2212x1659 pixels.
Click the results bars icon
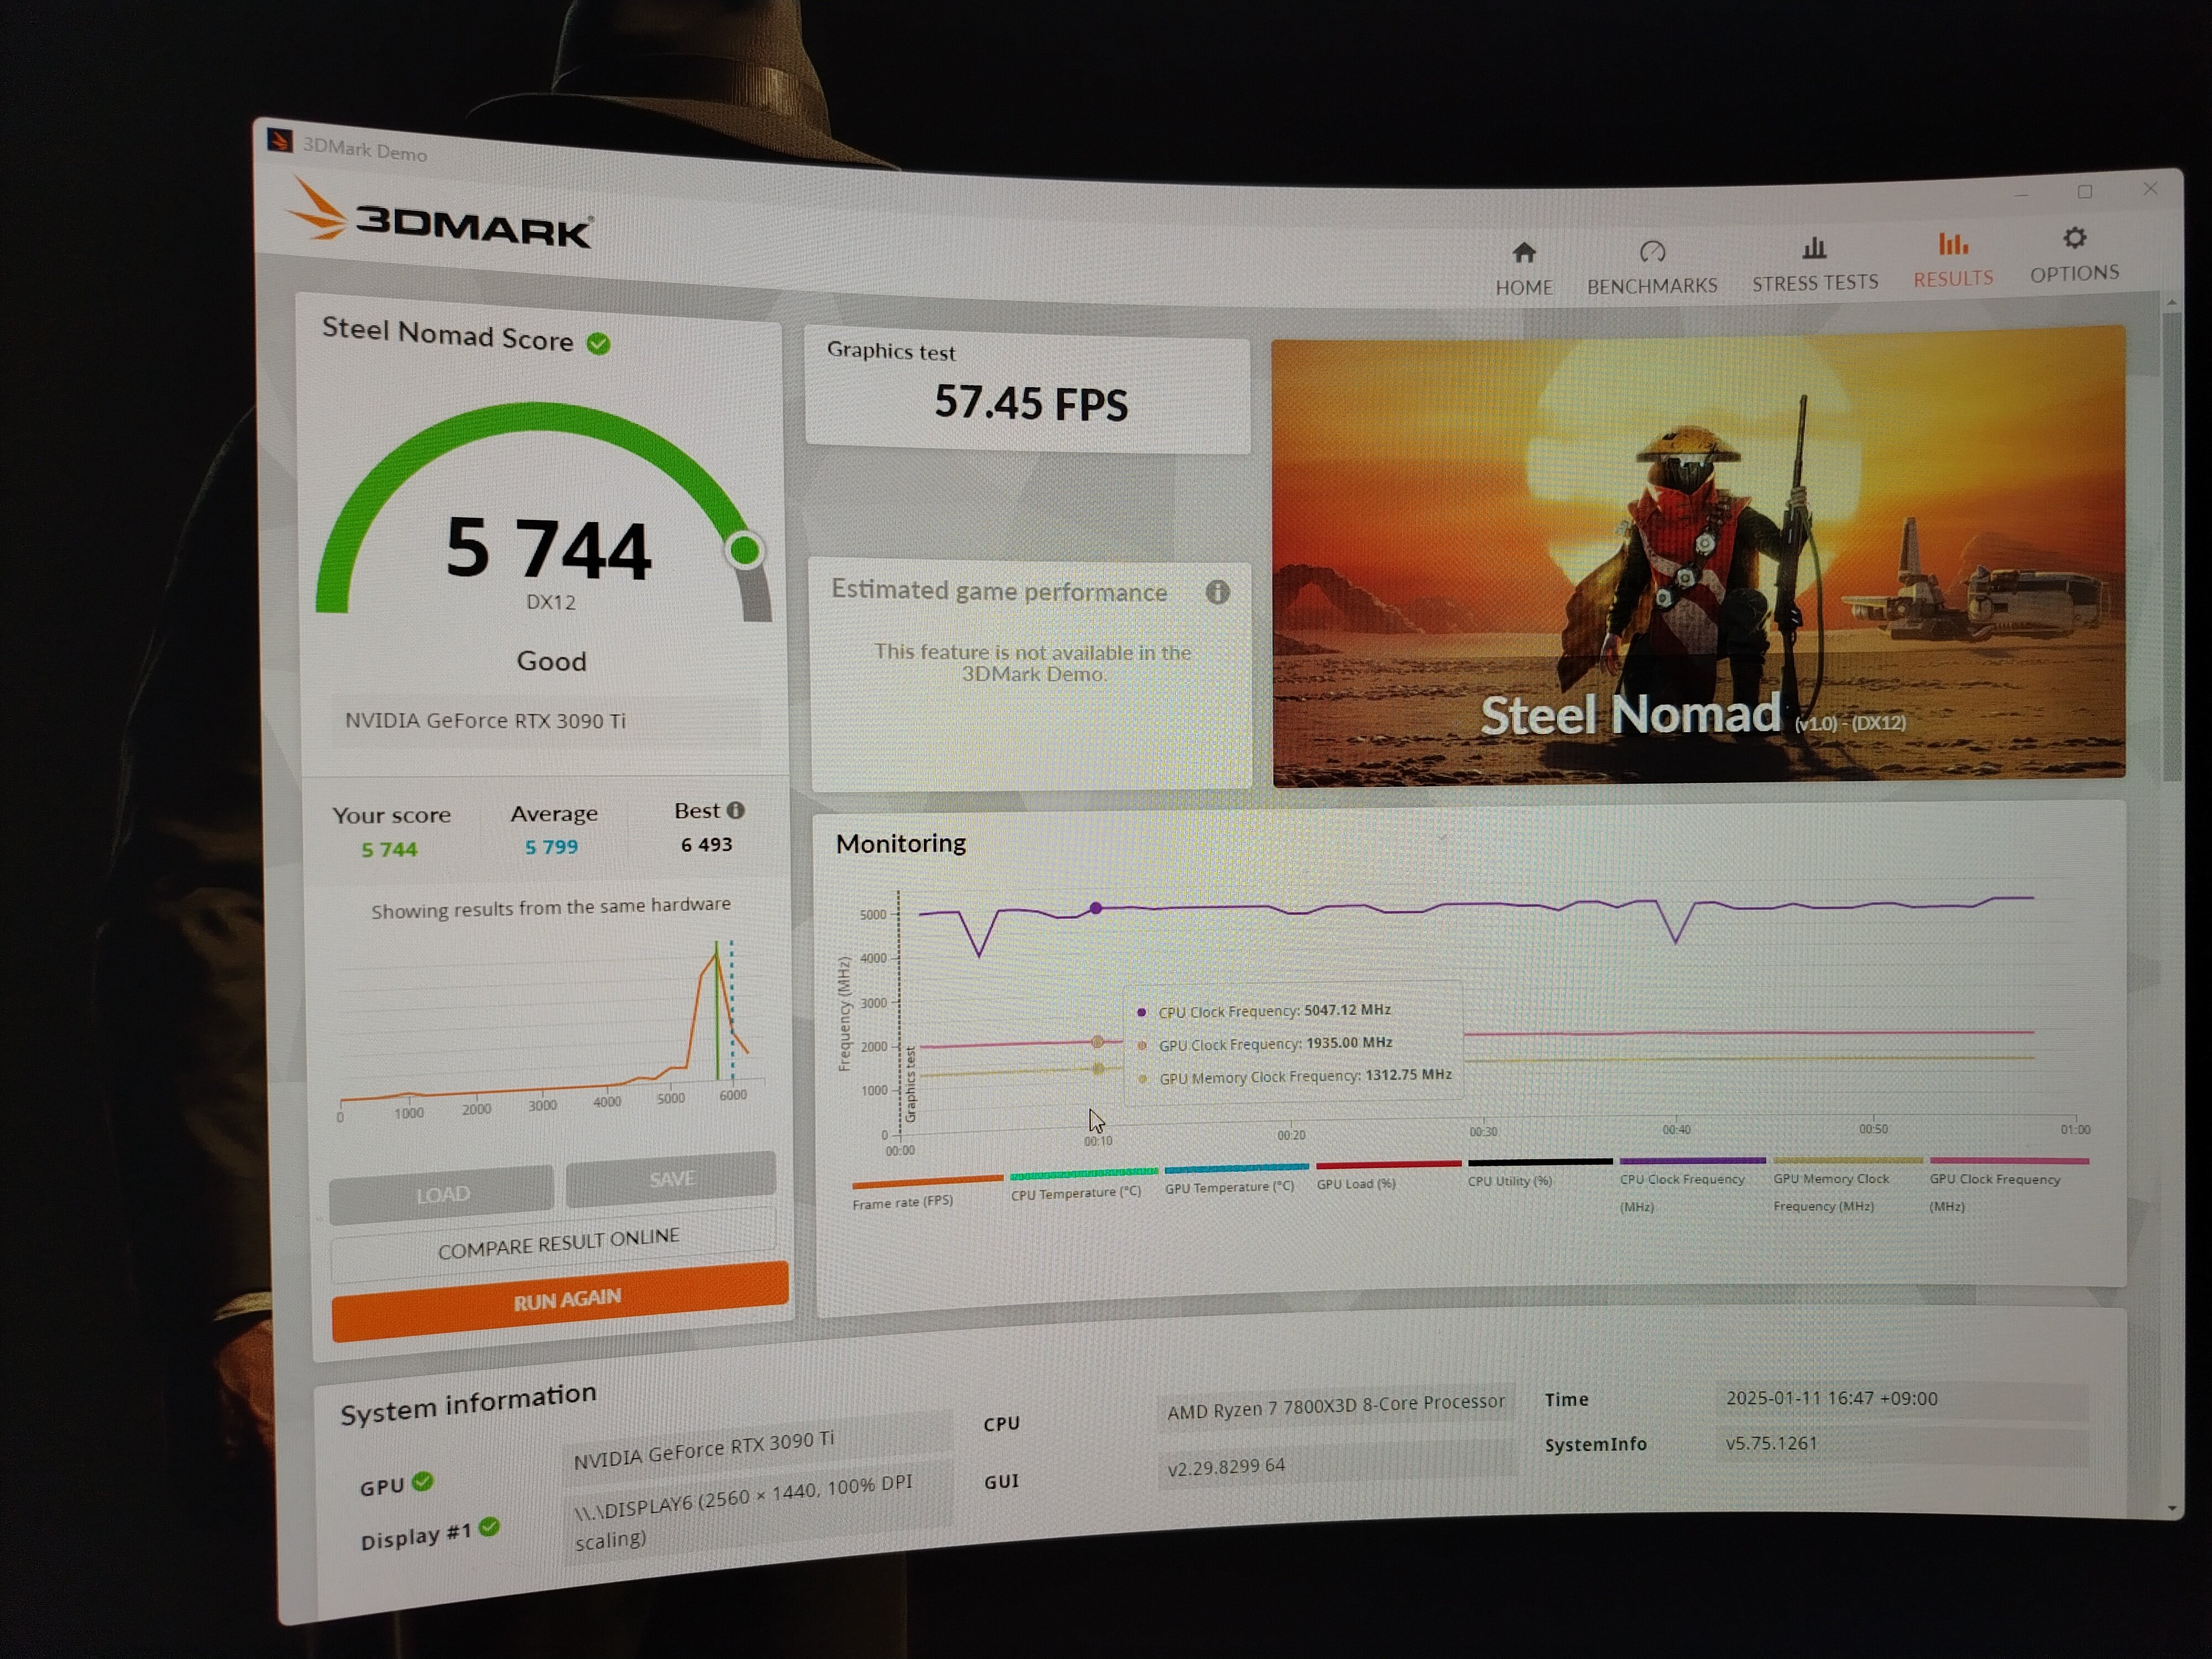pos(1953,243)
